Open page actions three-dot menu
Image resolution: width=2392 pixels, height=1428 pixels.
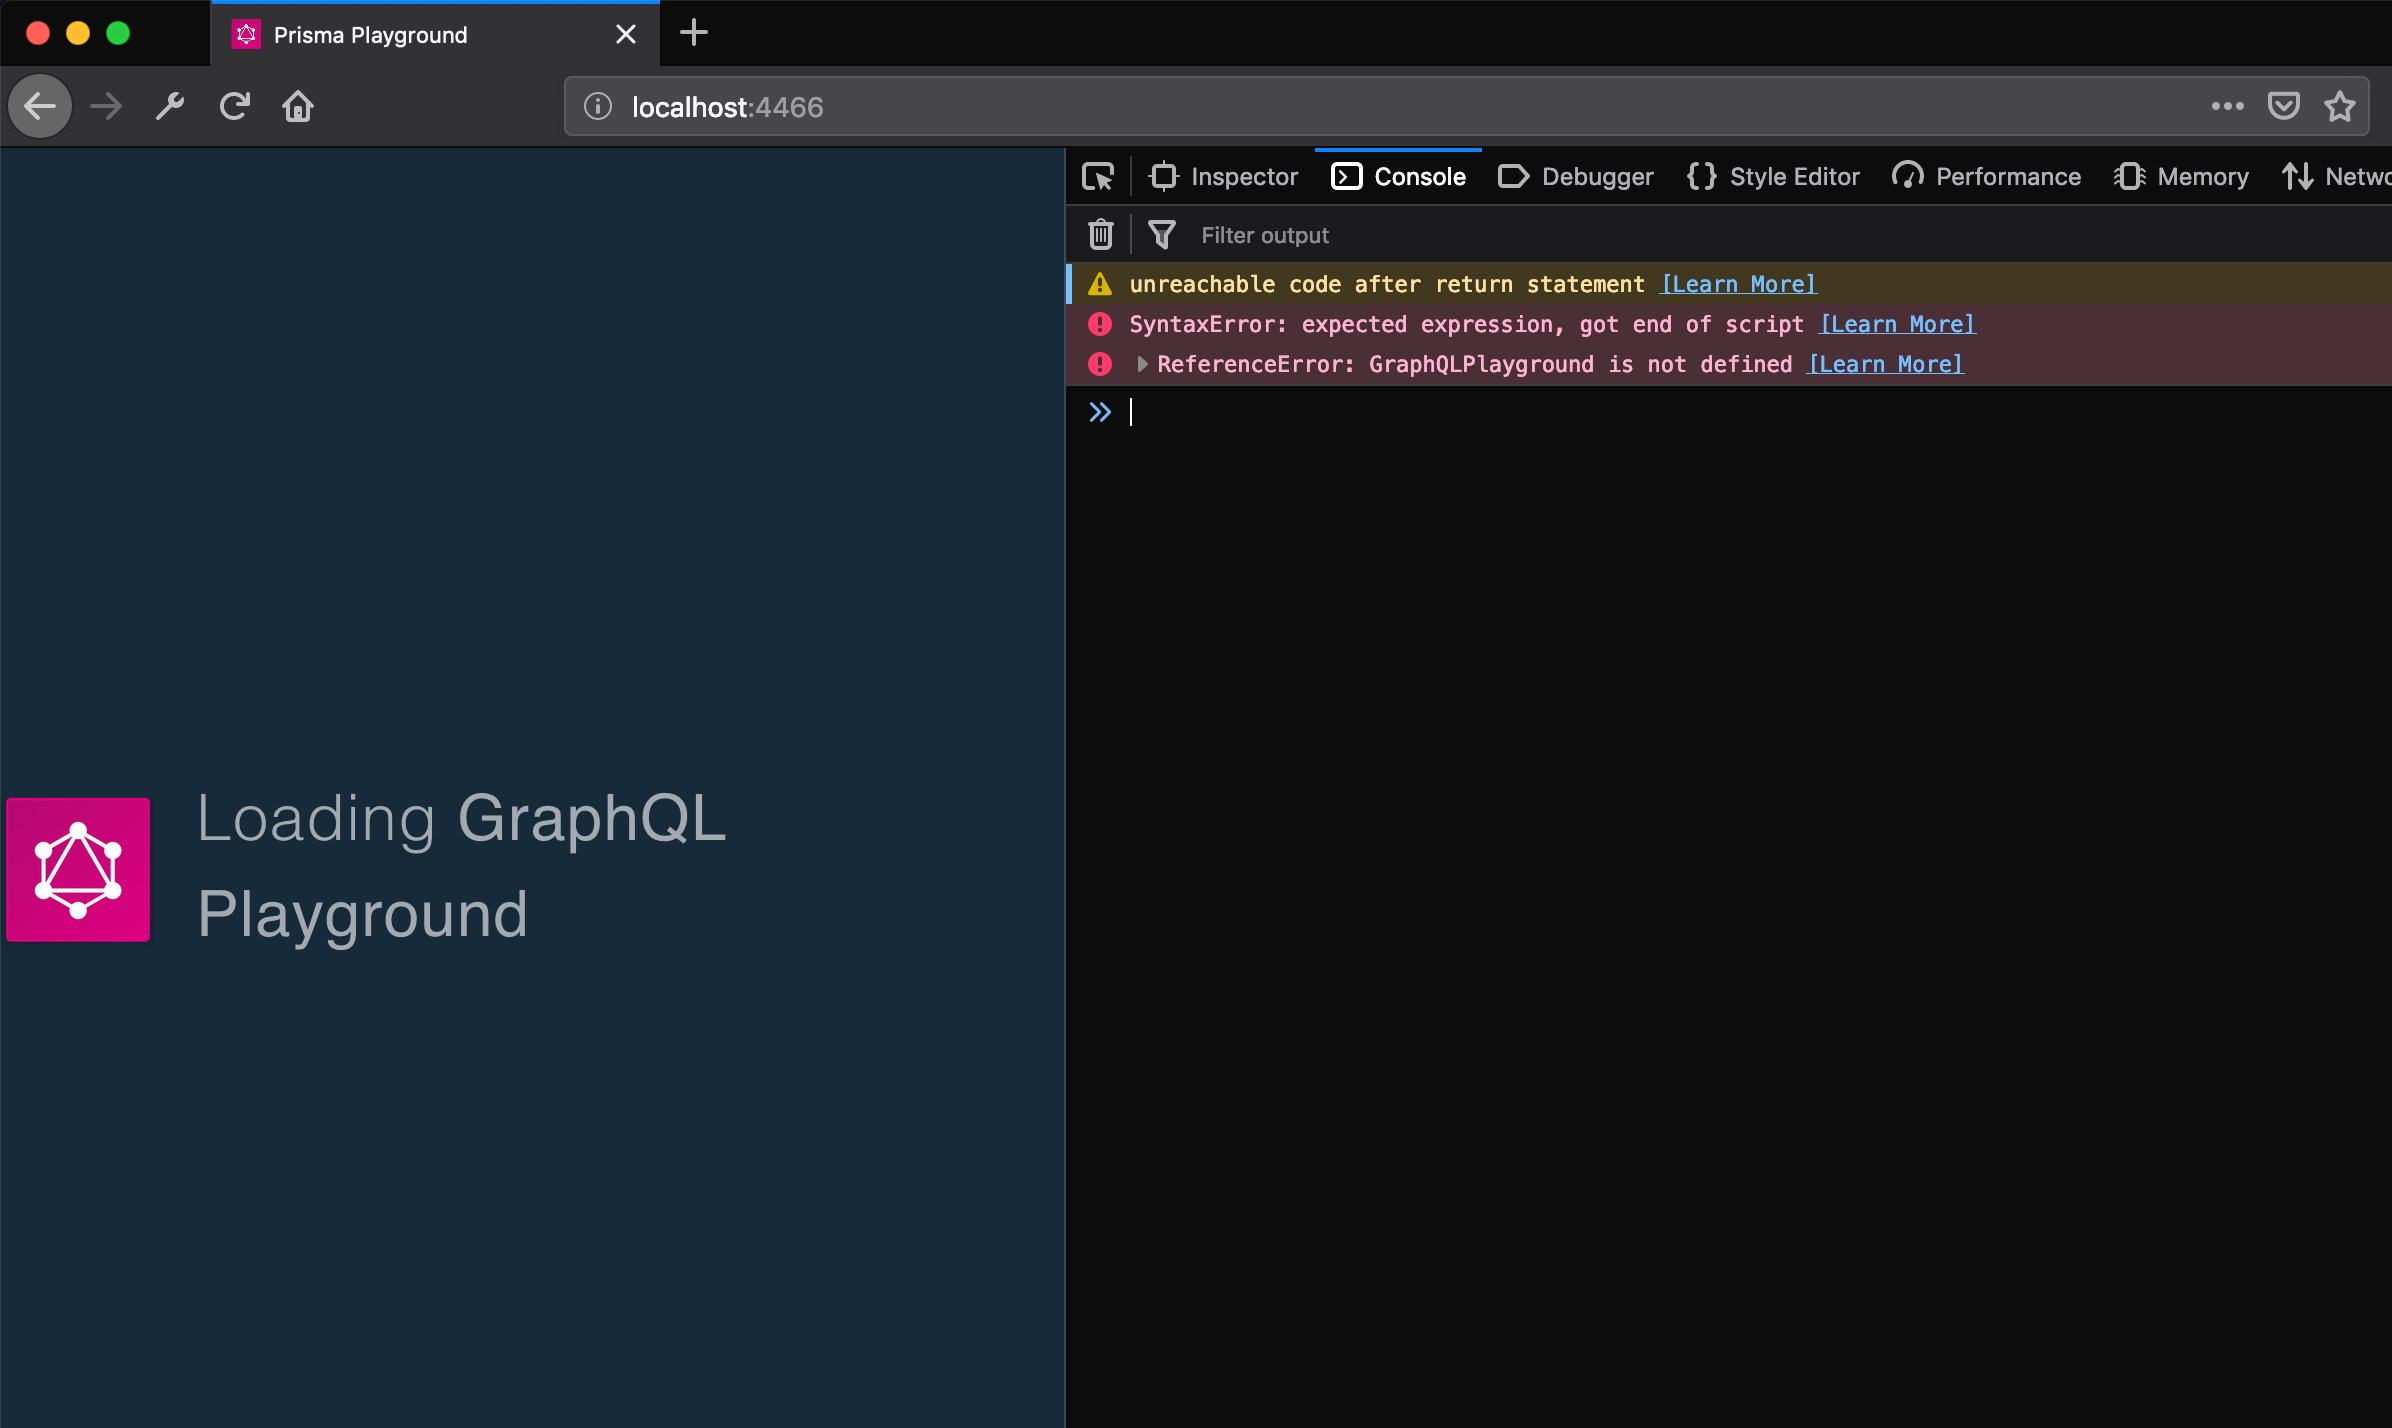tap(2227, 106)
